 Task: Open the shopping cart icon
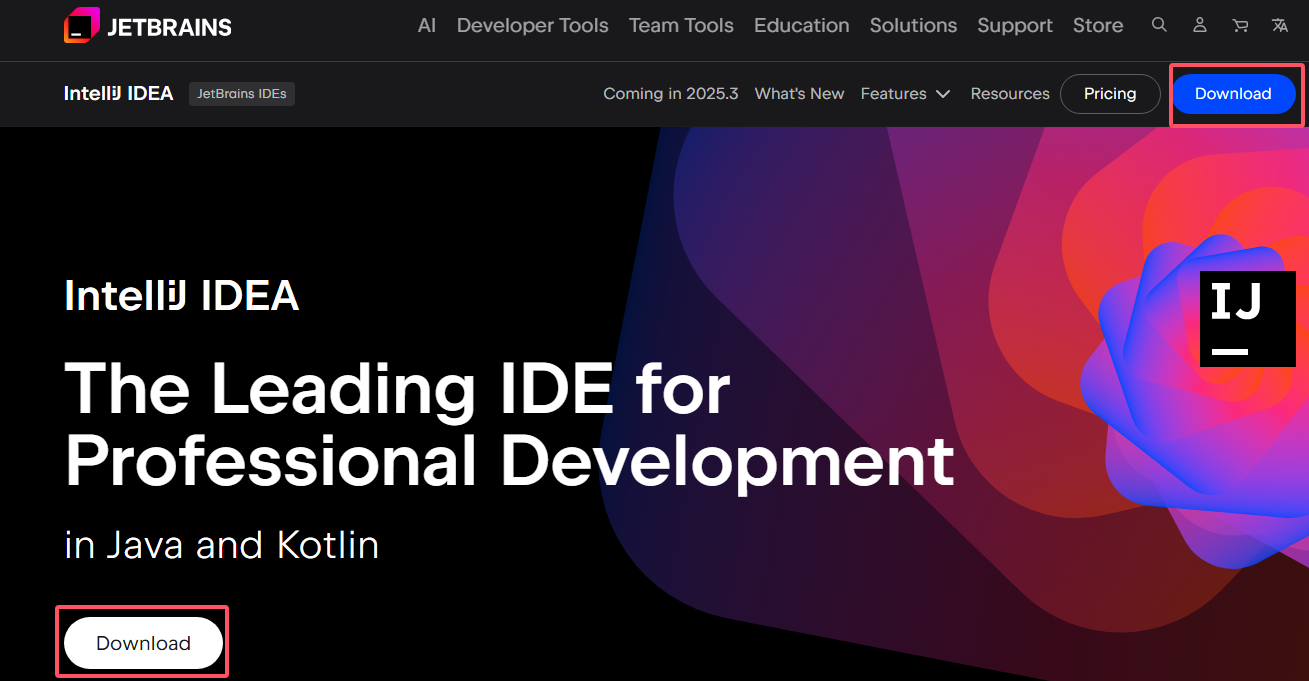pyautogui.click(x=1240, y=25)
